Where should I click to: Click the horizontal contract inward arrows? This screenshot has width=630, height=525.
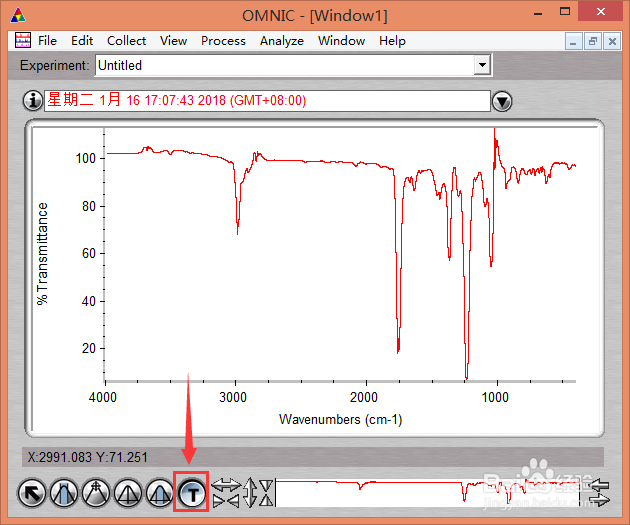(x=226, y=501)
